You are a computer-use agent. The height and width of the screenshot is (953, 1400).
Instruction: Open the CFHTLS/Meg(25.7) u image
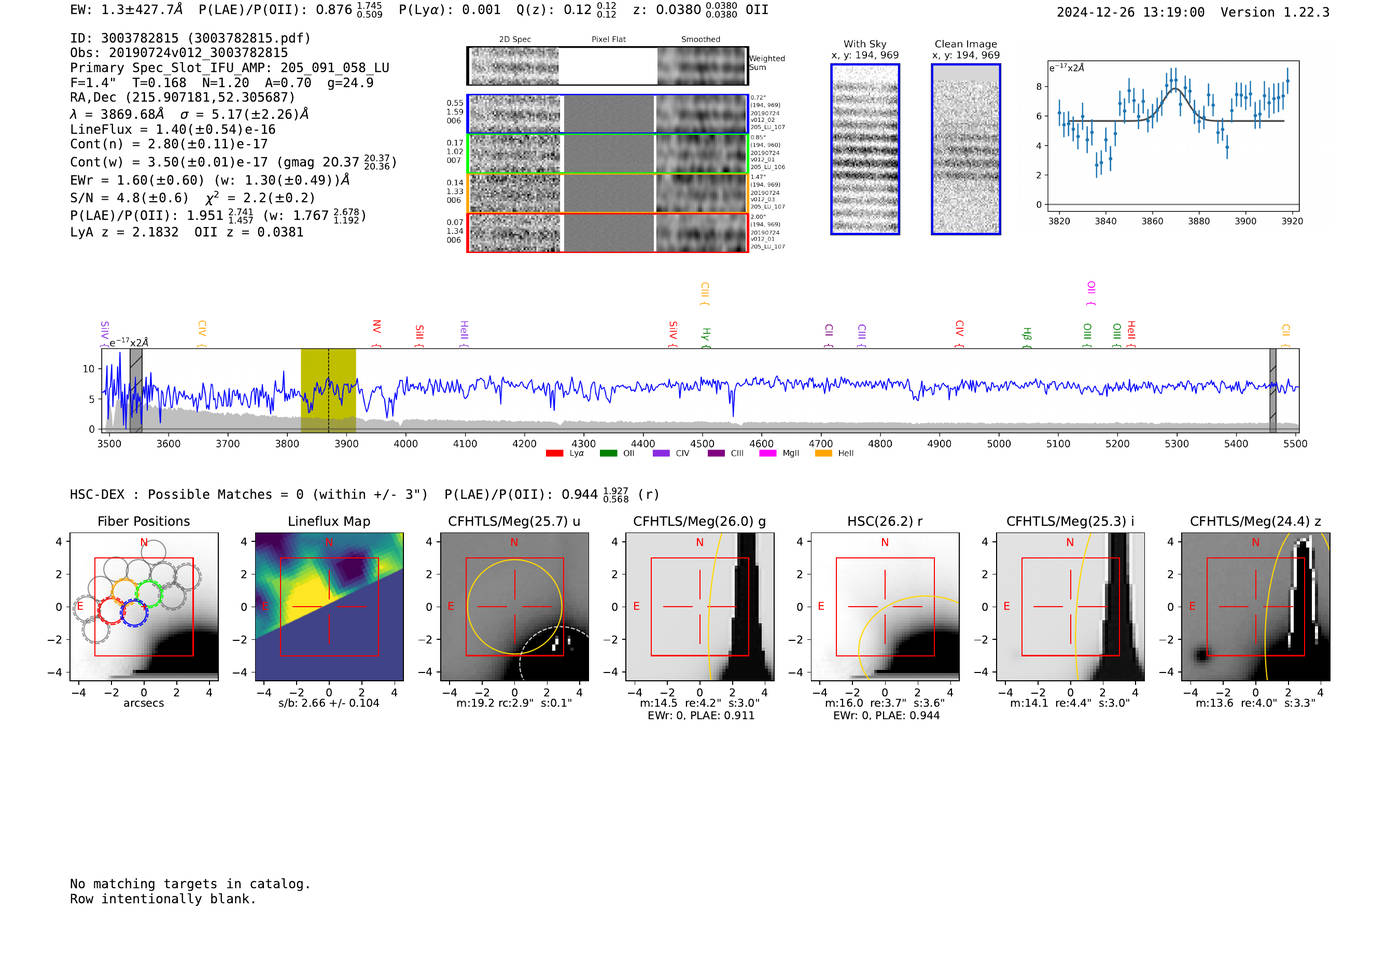coord(514,607)
